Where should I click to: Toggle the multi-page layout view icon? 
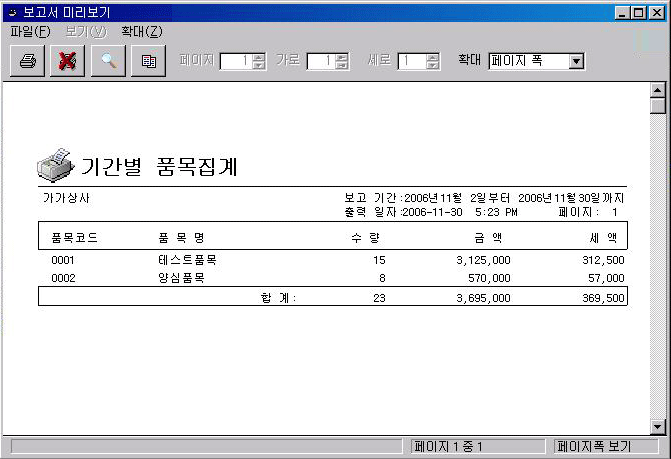[148, 61]
